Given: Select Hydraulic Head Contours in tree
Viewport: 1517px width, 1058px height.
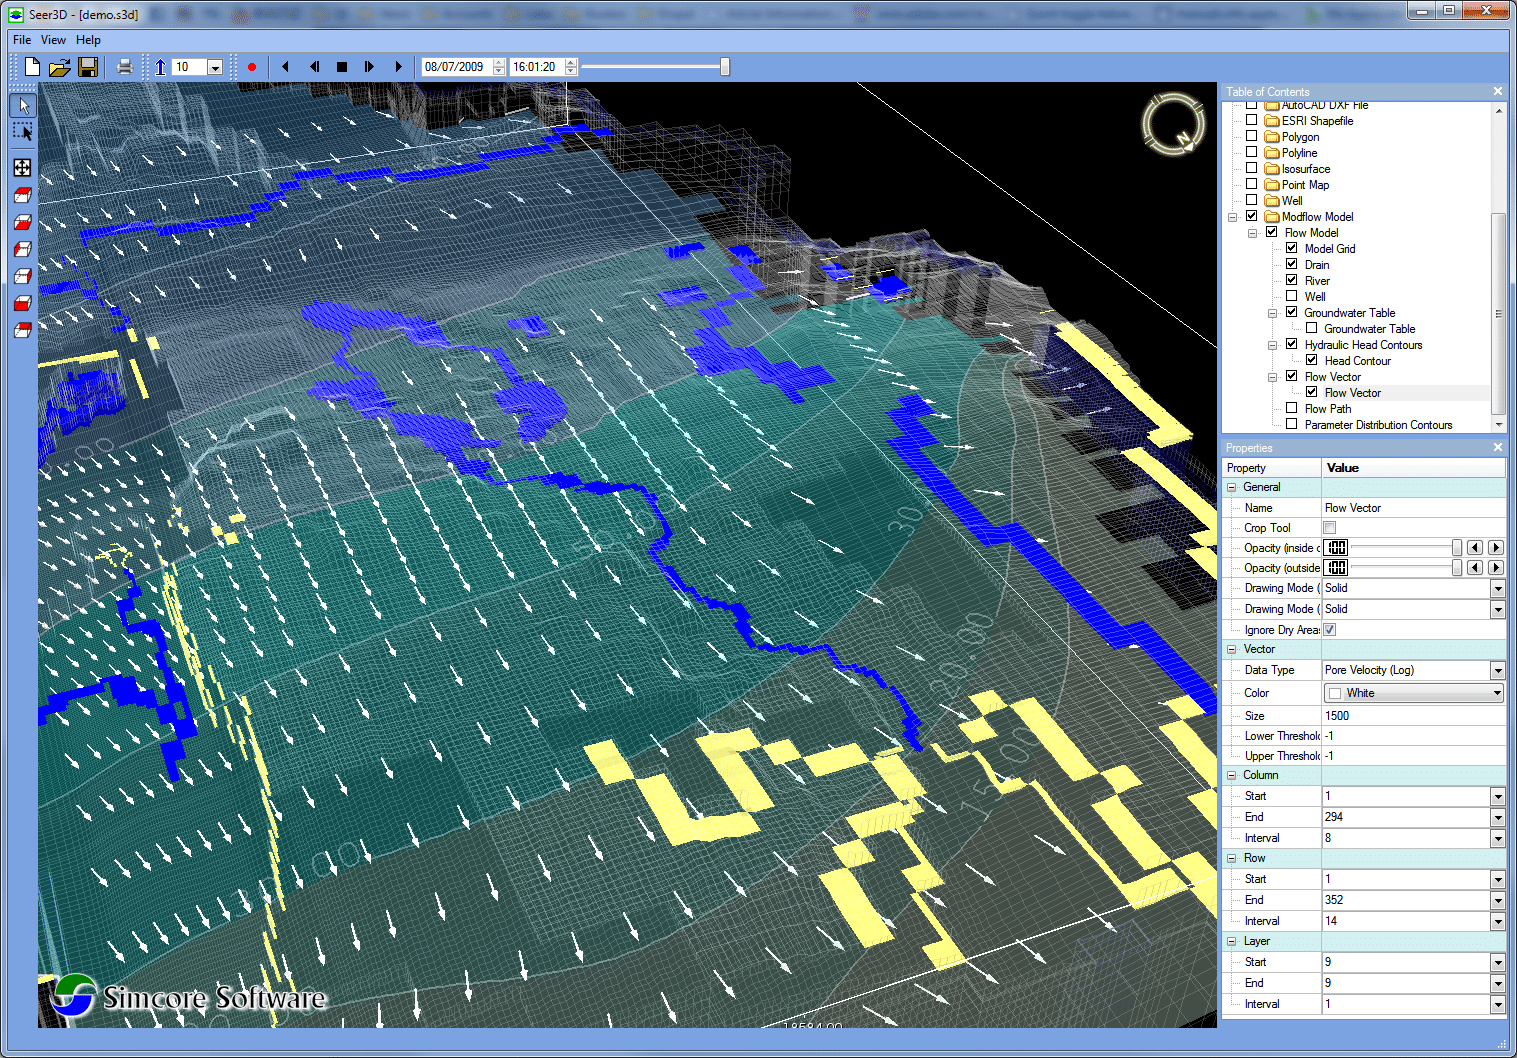Looking at the screenshot, I should [x=1362, y=345].
